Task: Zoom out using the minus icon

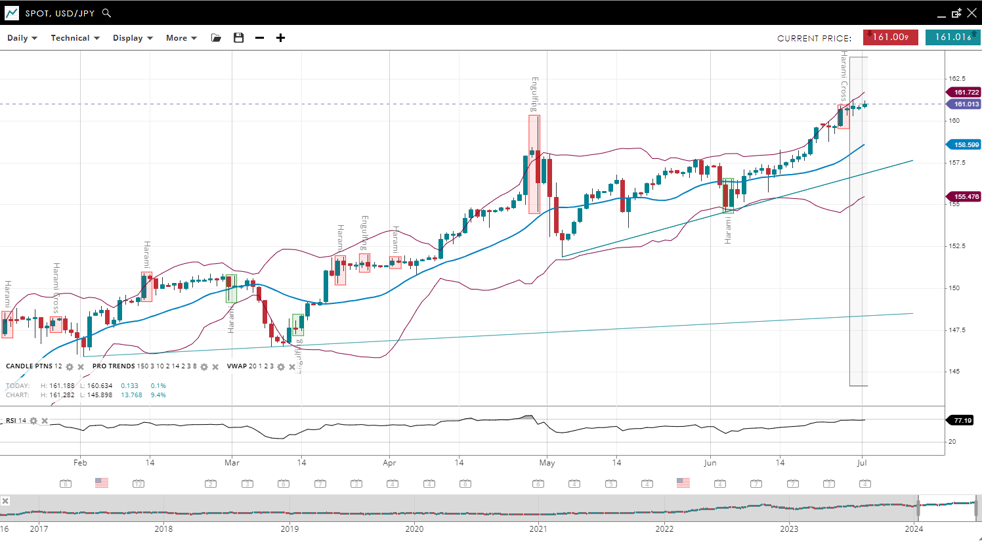Action: (x=260, y=38)
